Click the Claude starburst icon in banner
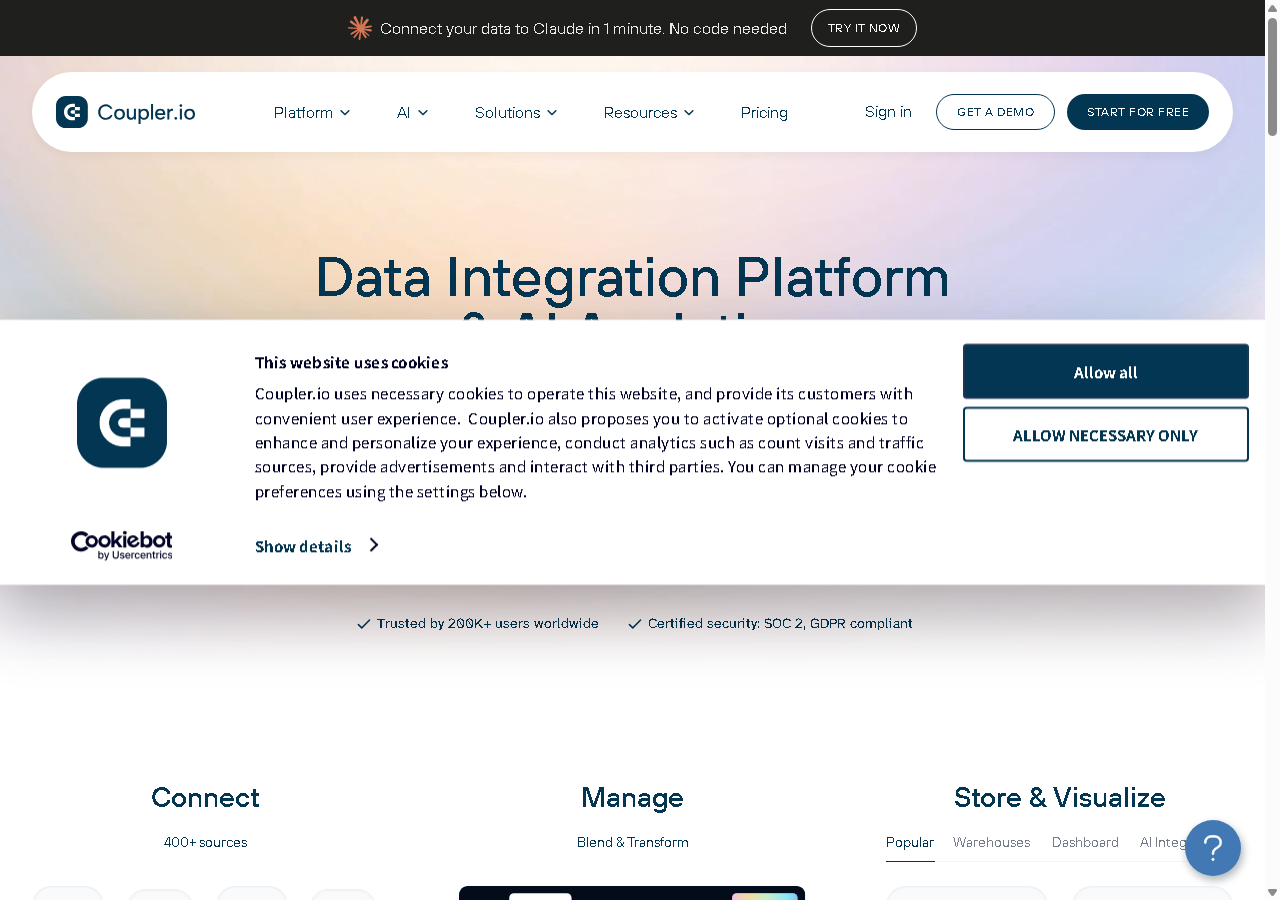 click(x=360, y=28)
